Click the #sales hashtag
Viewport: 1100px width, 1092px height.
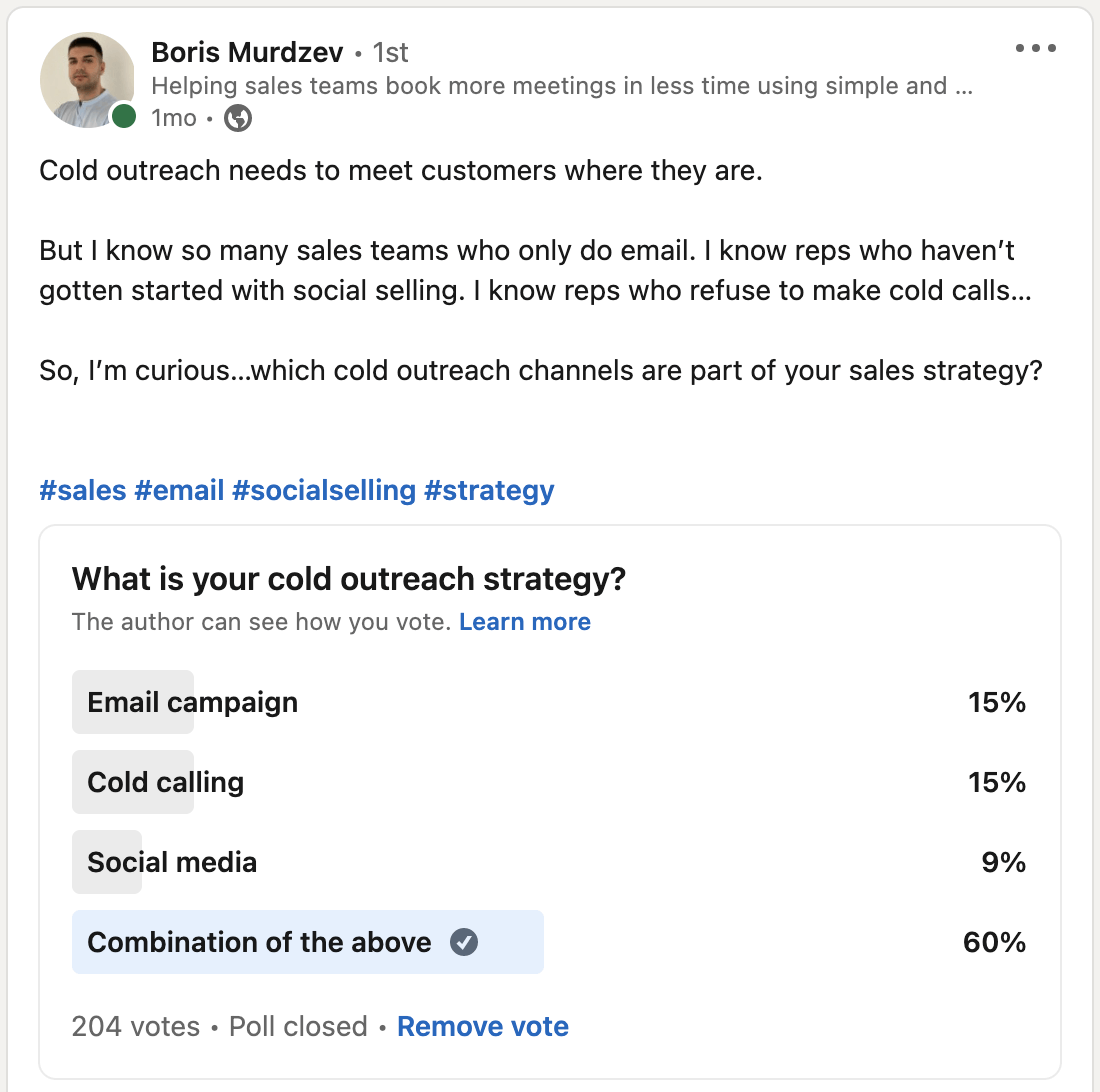[x=83, y=491]
